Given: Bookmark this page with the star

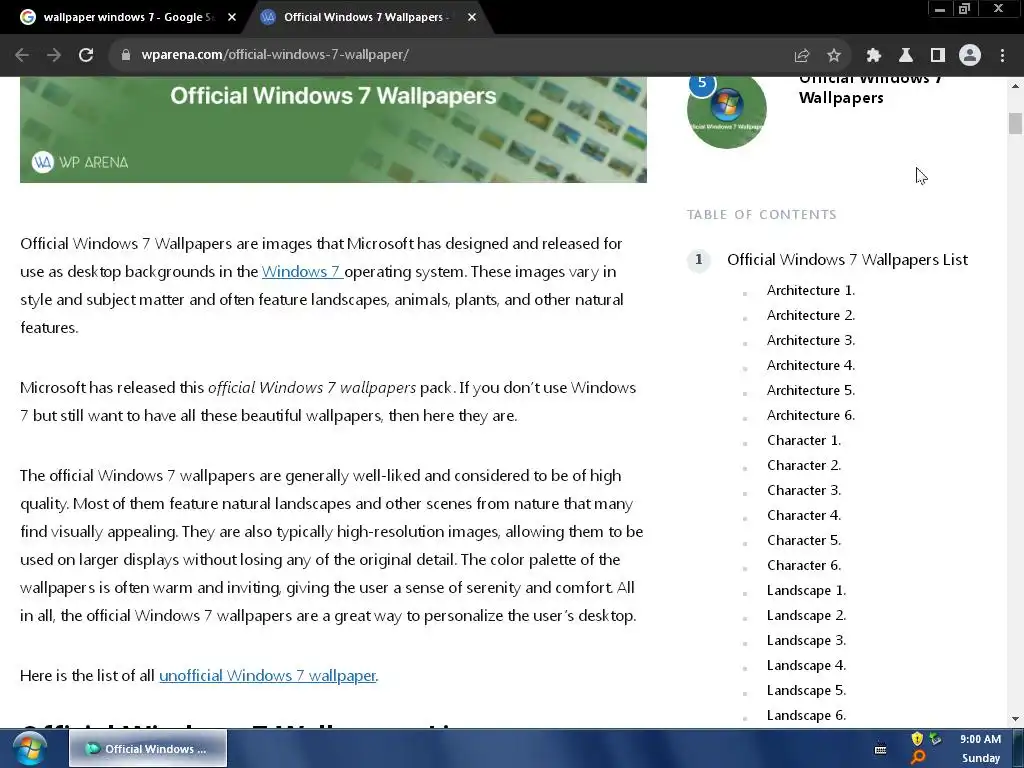Looking at the screenshot, I should [x=834, y=56].
